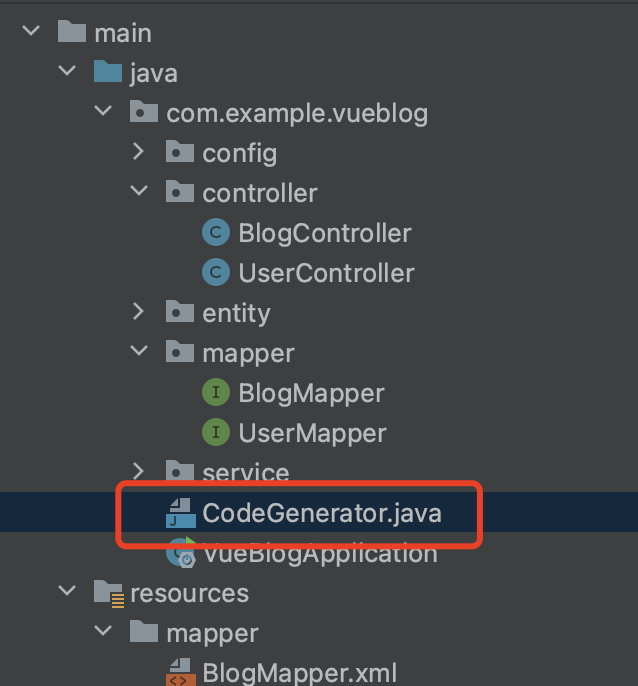Image resolution: width=638 pixels, height=686 pixels.
Task: Click the BlogMapper.xml file icon
Action: point(179,672)
